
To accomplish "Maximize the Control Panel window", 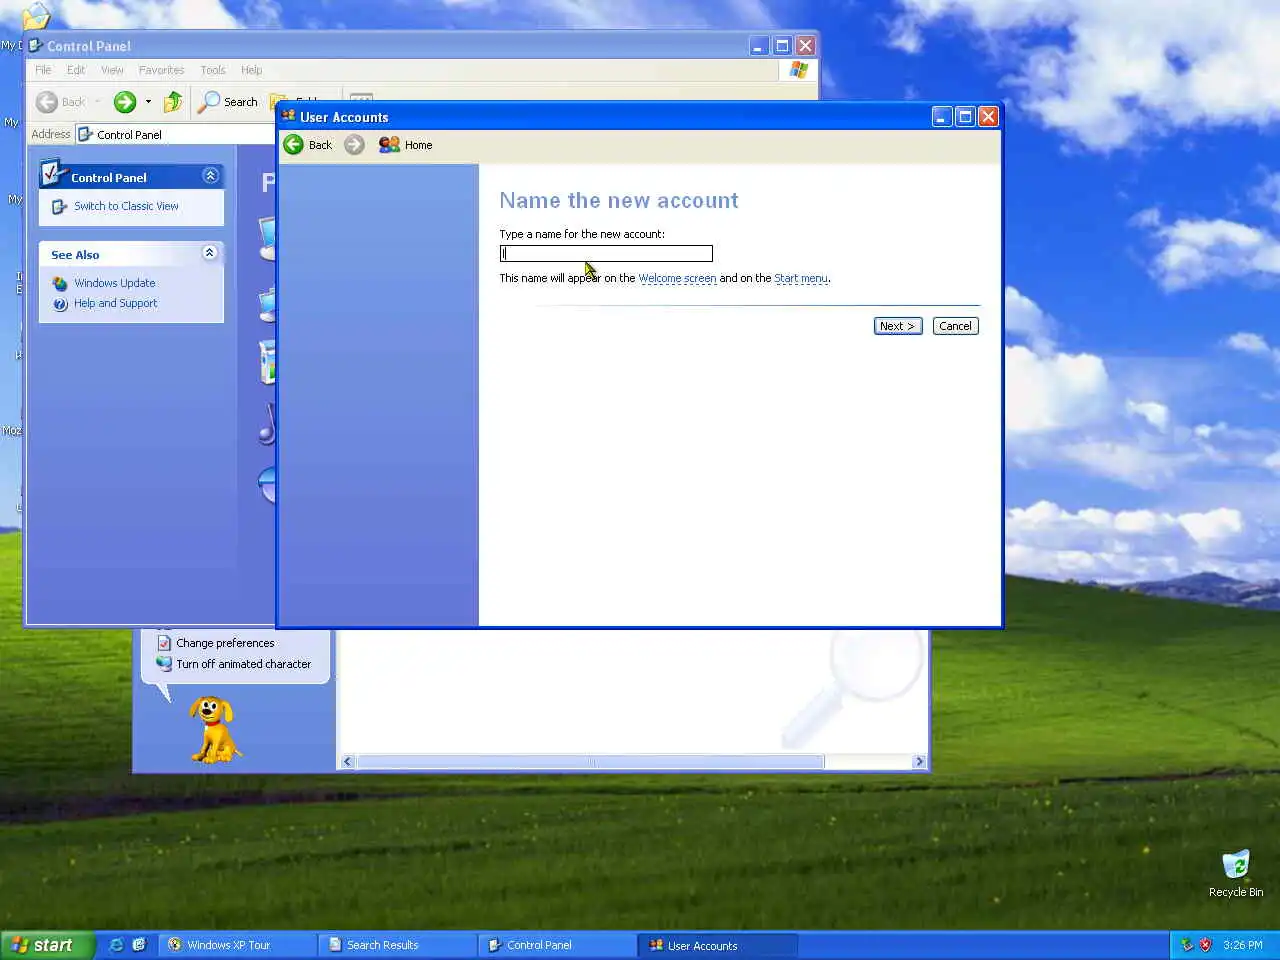I will [782, 46].
